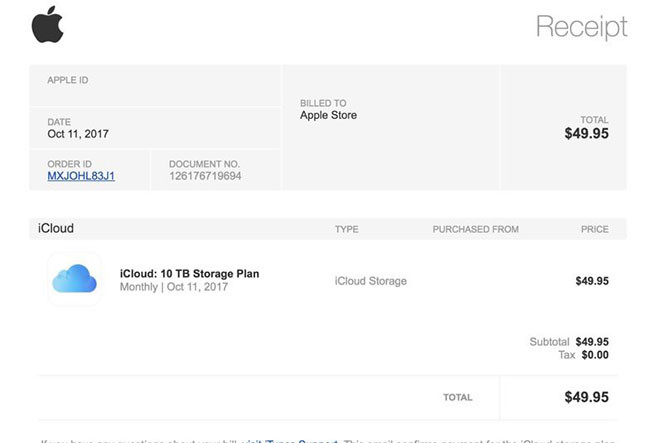The height and width of the screenshot is (443, 665).
Task: Click the iCloud section header
Action: [56, 228]
